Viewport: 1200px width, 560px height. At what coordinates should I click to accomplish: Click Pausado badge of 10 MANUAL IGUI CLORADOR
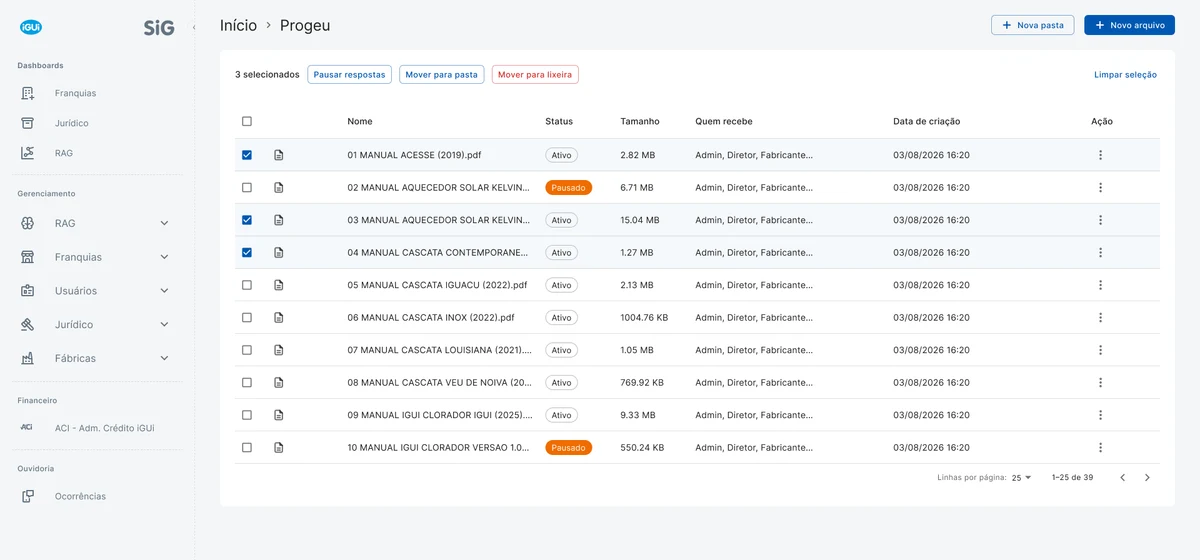pyautogui.click(x=569, y=448)
